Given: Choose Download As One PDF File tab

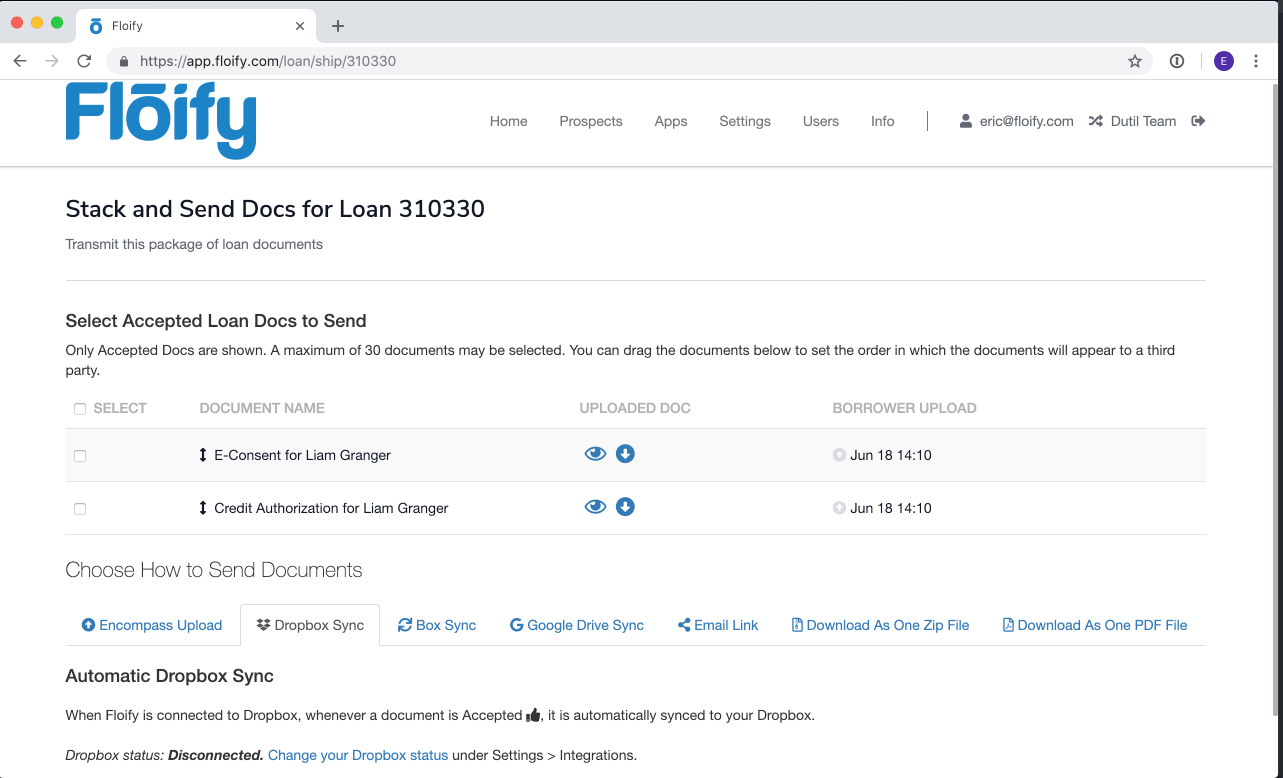Looking at the screenshot, I should 1095,625.
